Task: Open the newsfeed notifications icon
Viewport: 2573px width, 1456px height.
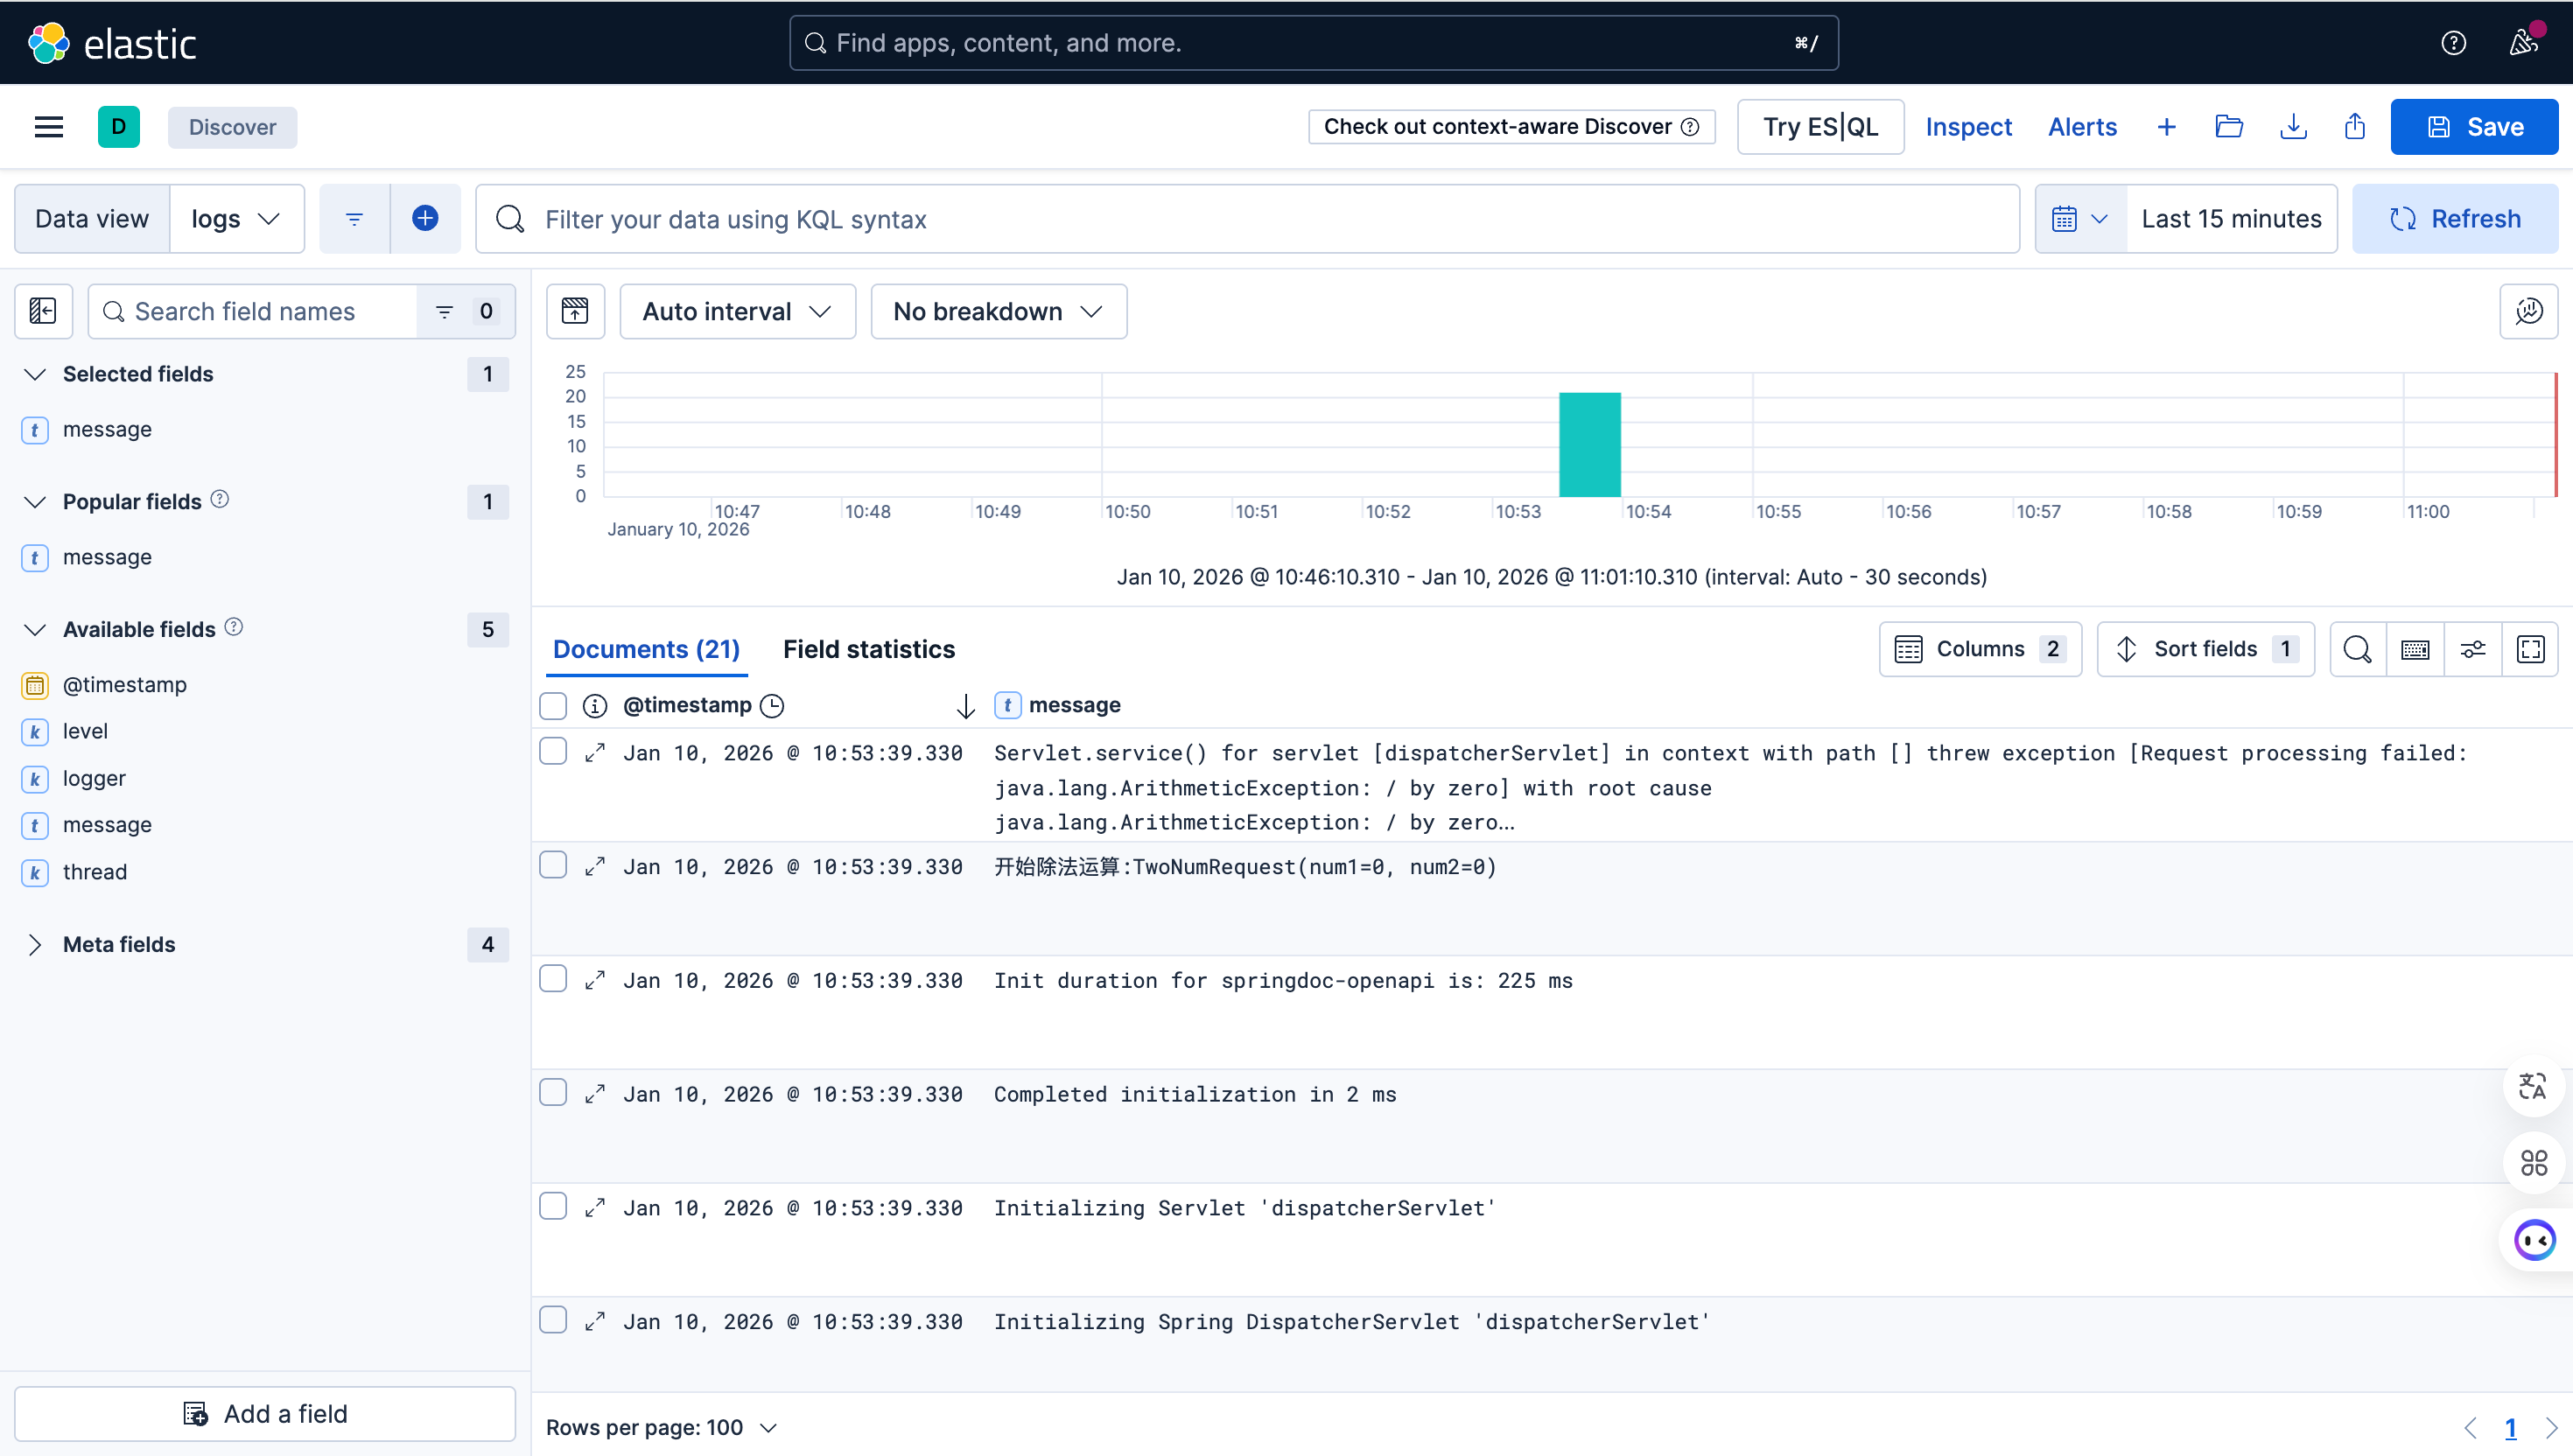Action: click(x=2524, y=43)
